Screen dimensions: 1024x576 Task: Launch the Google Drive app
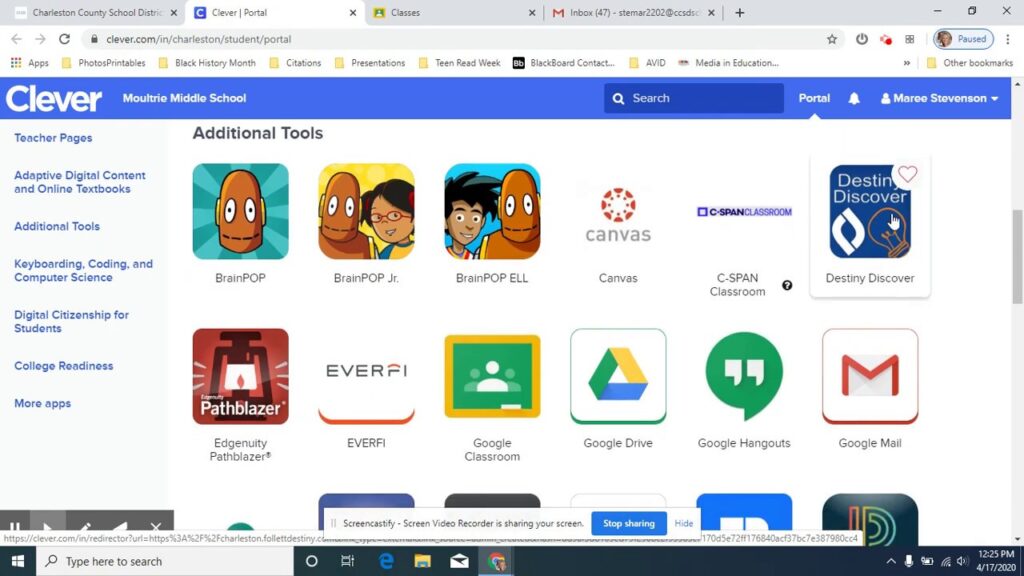(618, 377)
